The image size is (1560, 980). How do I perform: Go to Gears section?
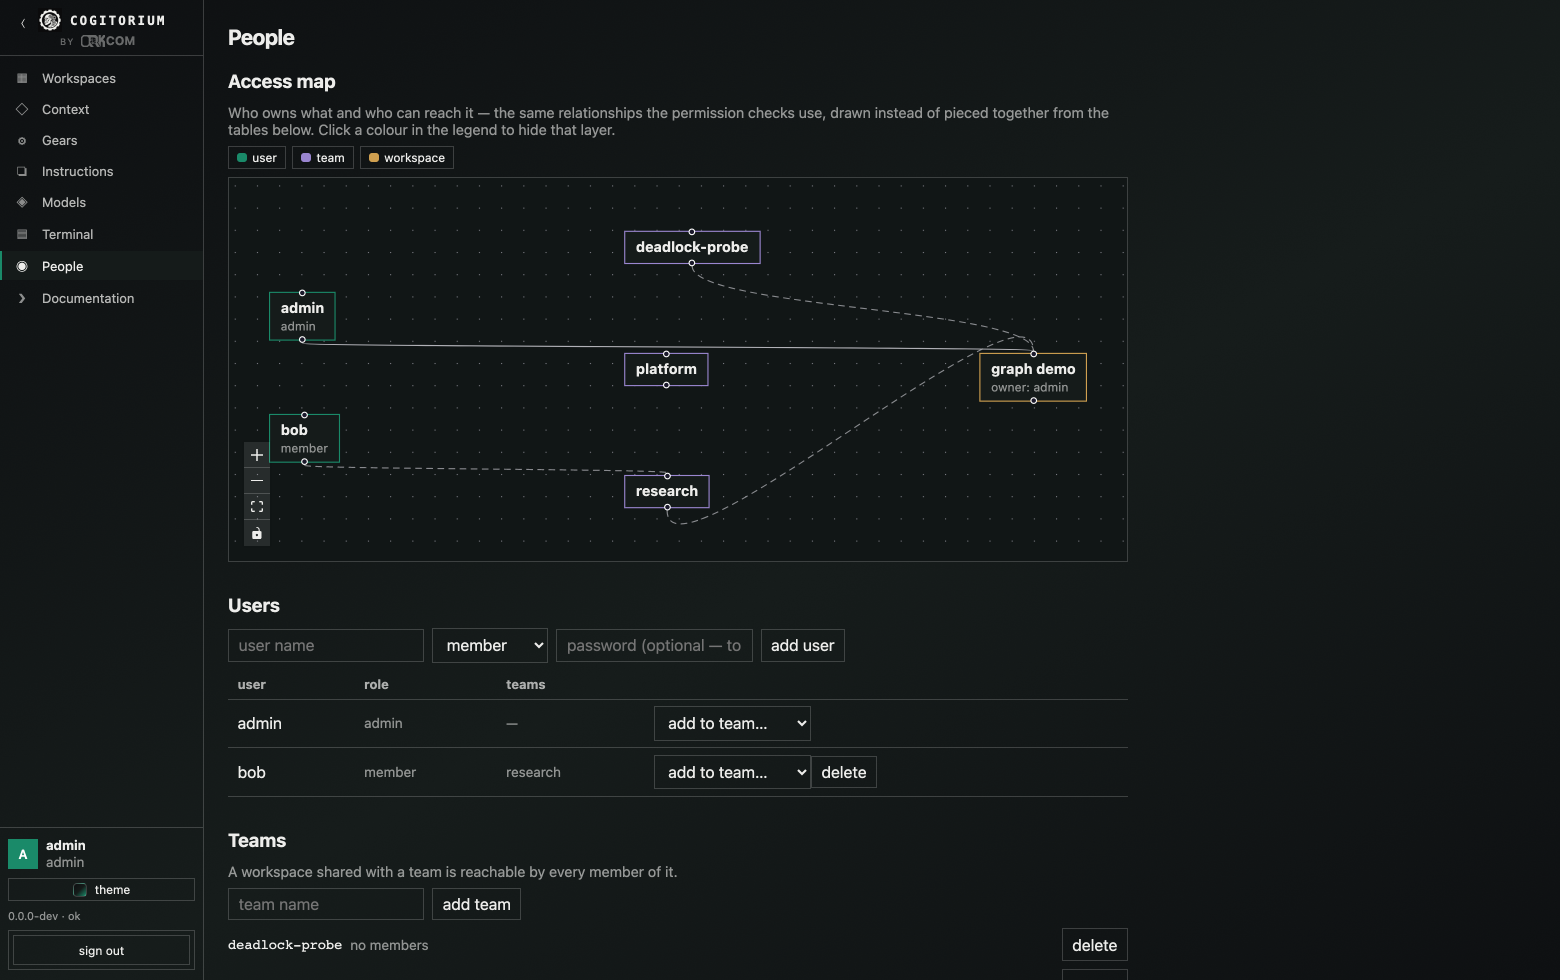point(60,140)
